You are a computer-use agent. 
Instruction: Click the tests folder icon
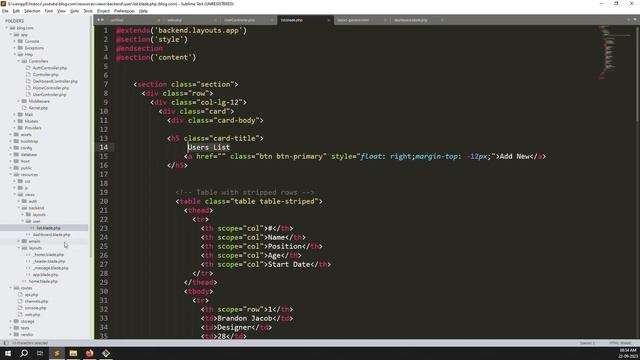(16, 328)
